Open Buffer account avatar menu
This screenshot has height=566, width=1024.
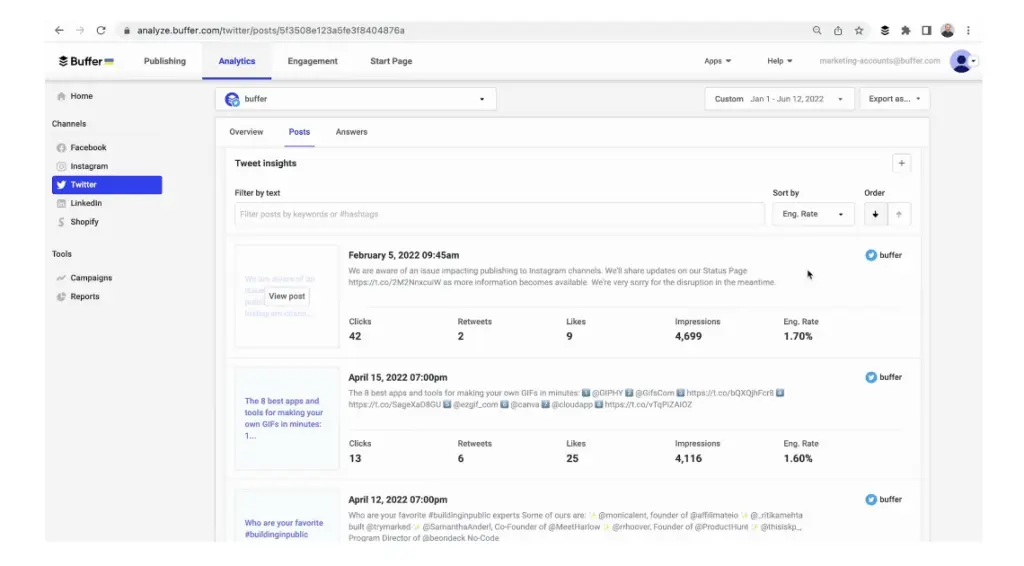(963, 61)
